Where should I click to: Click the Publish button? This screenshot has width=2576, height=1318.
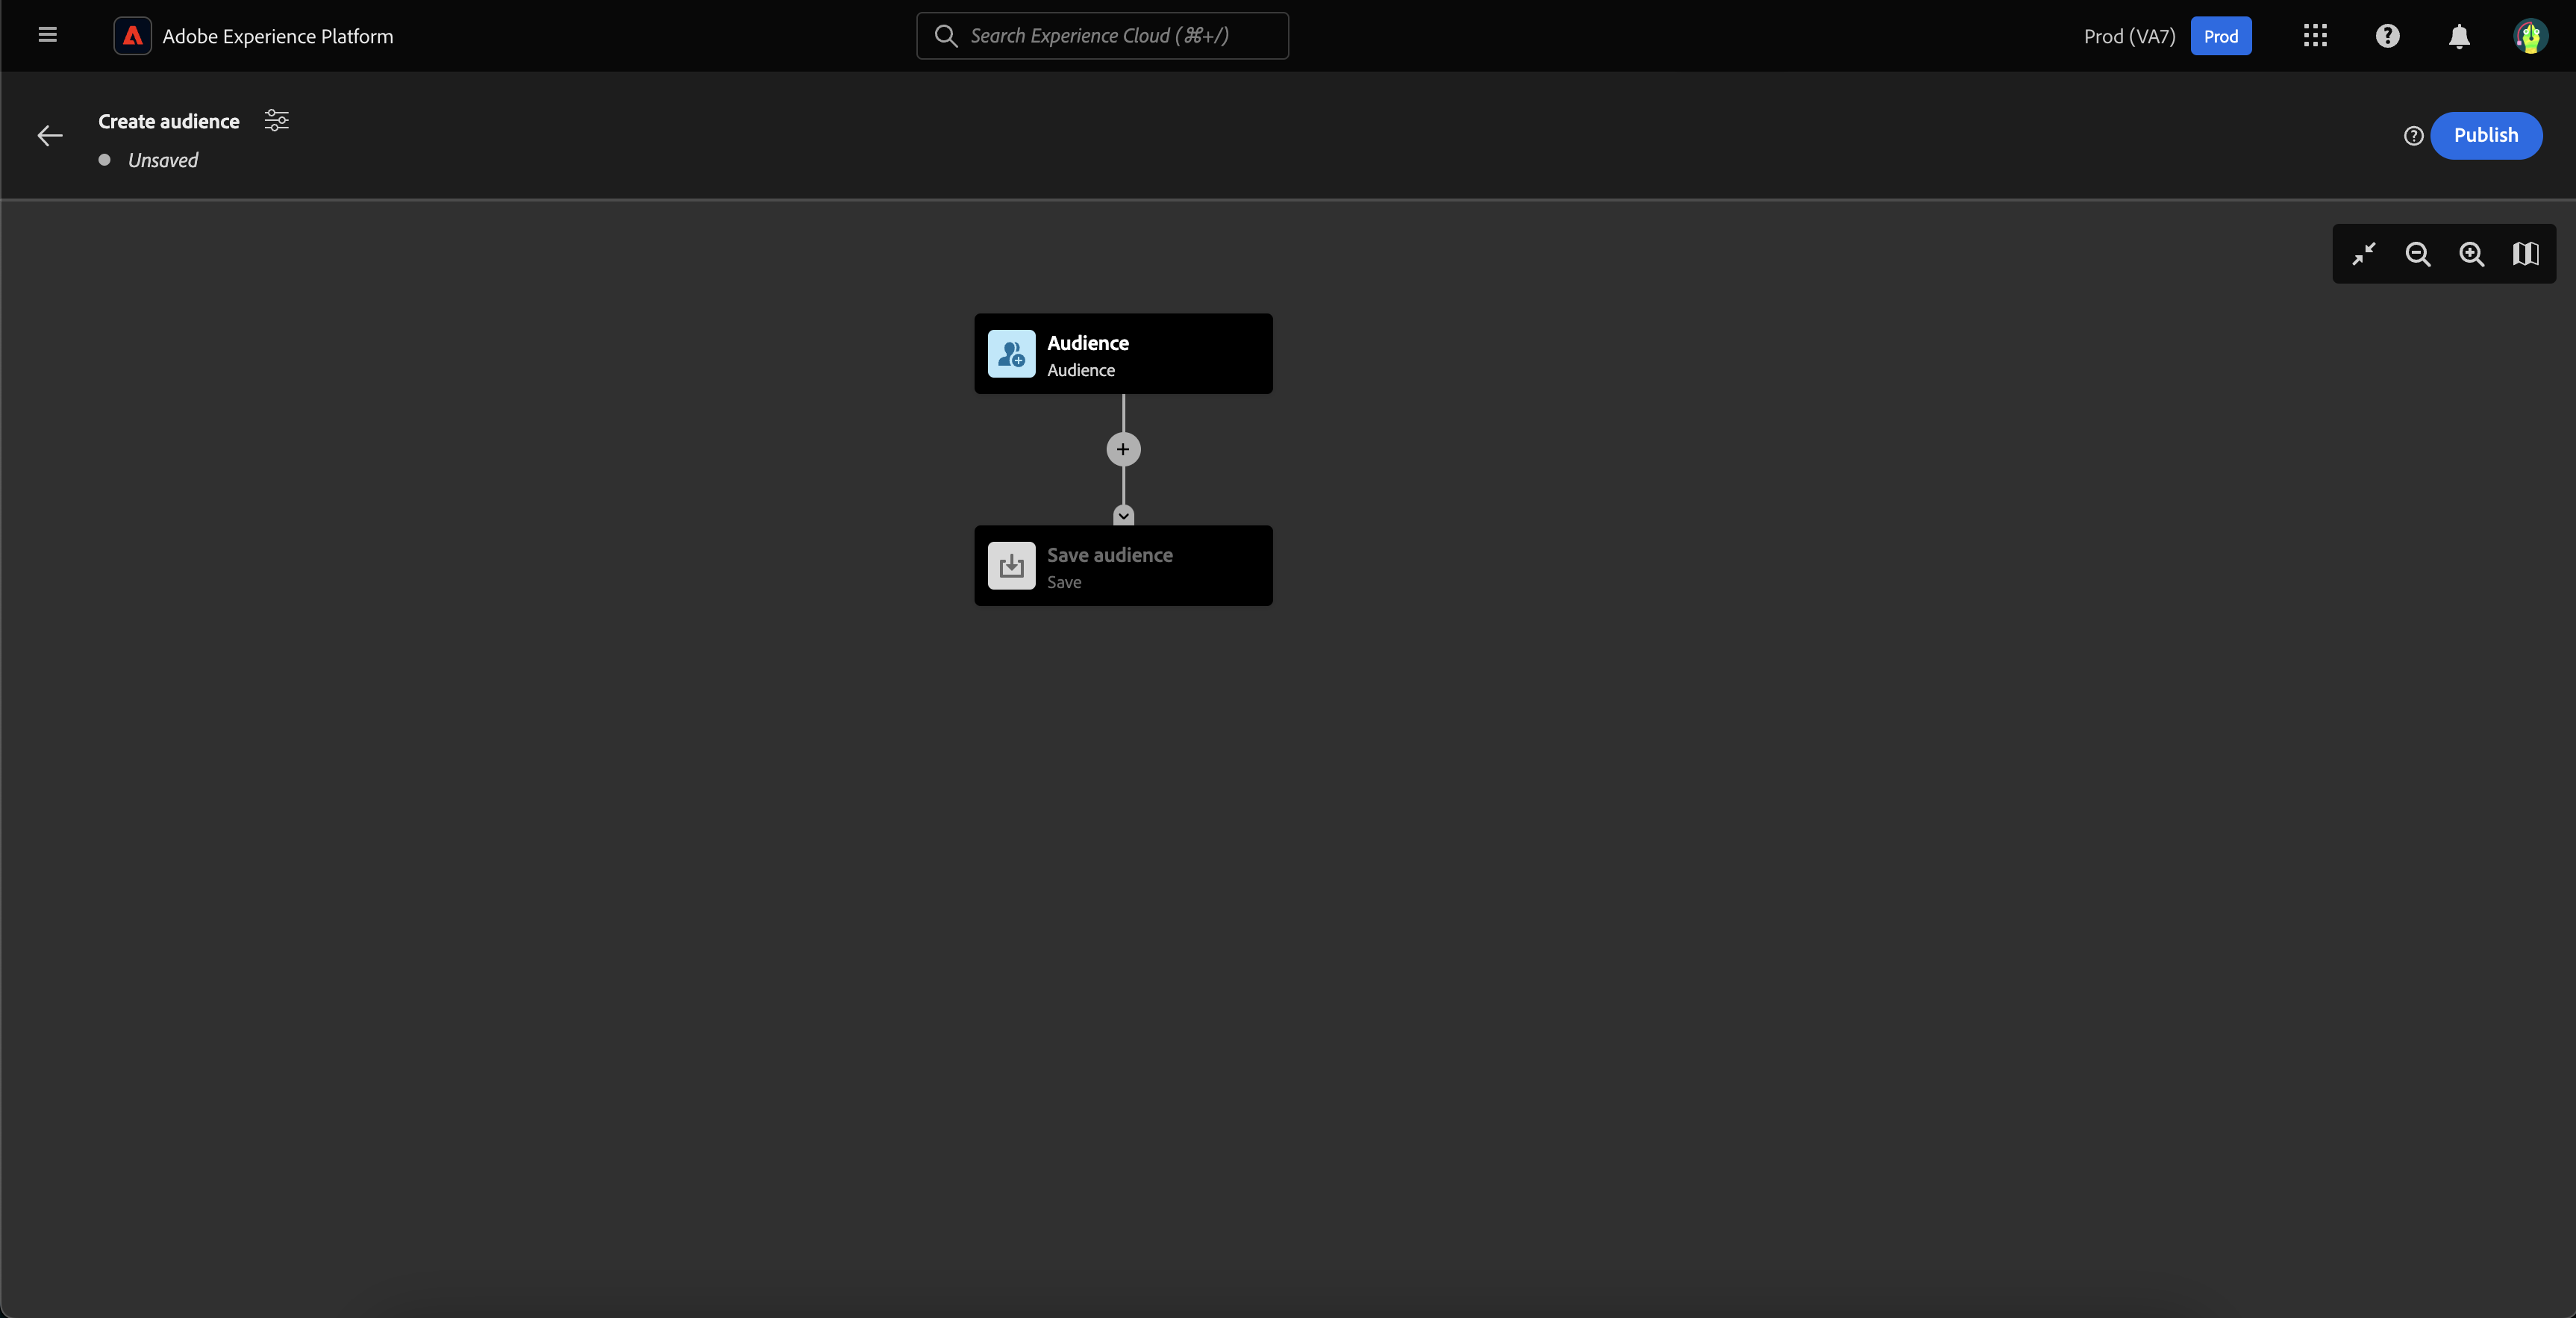(x=2485, y=135)
